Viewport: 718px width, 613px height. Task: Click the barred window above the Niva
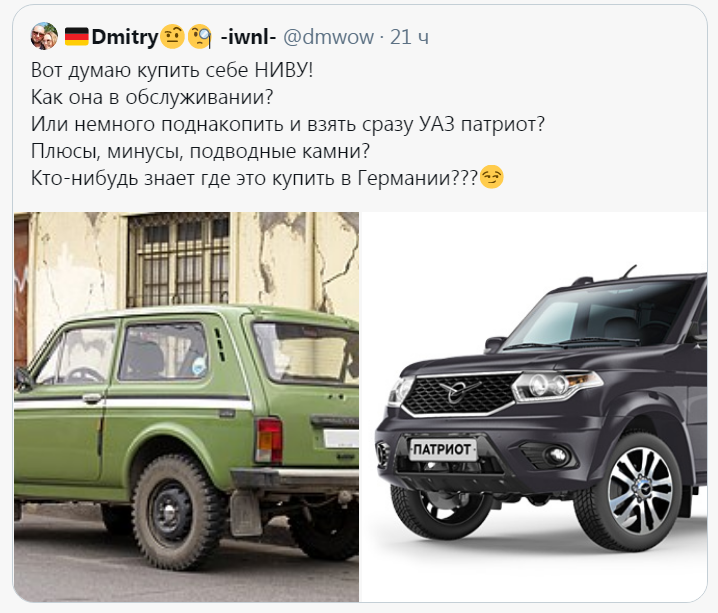coord(179,260)
